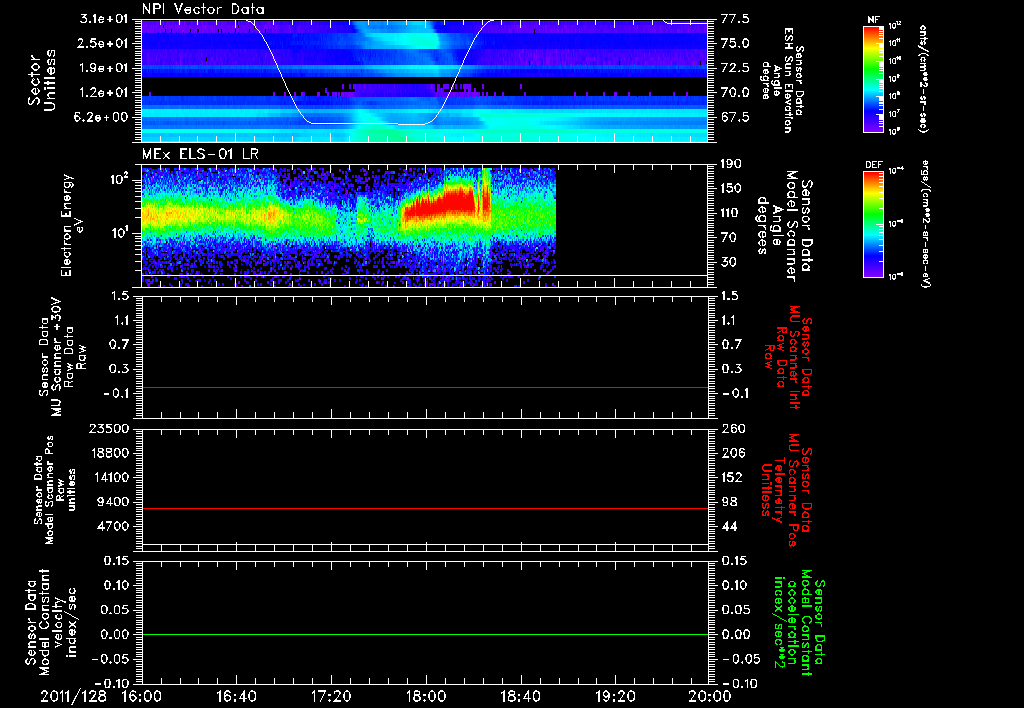
Task: Select the 'MEx ELS-01 LR' panel title
Action: point(200,155)
